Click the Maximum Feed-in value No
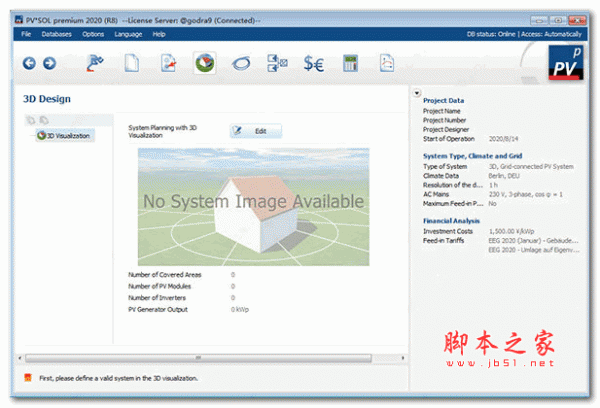Image resolution: width=600 pixels, height=408 pixels. coord(492,204)
